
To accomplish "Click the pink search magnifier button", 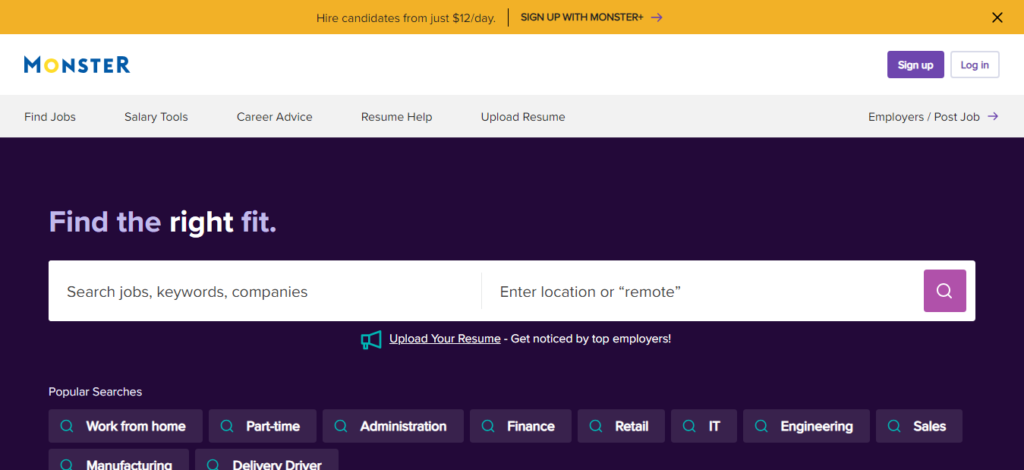I will click(944, 290).
